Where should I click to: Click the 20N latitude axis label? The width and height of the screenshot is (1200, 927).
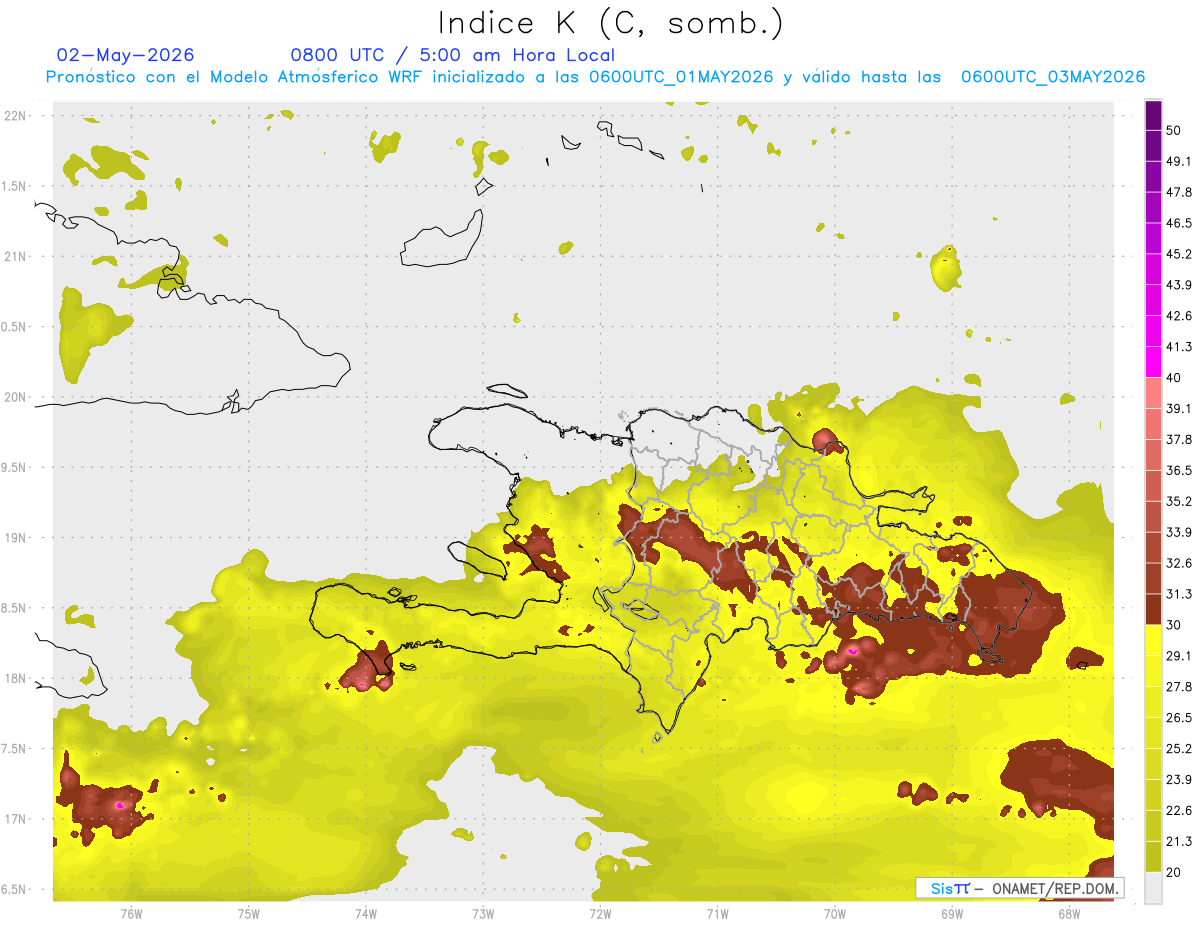(17, 397)
